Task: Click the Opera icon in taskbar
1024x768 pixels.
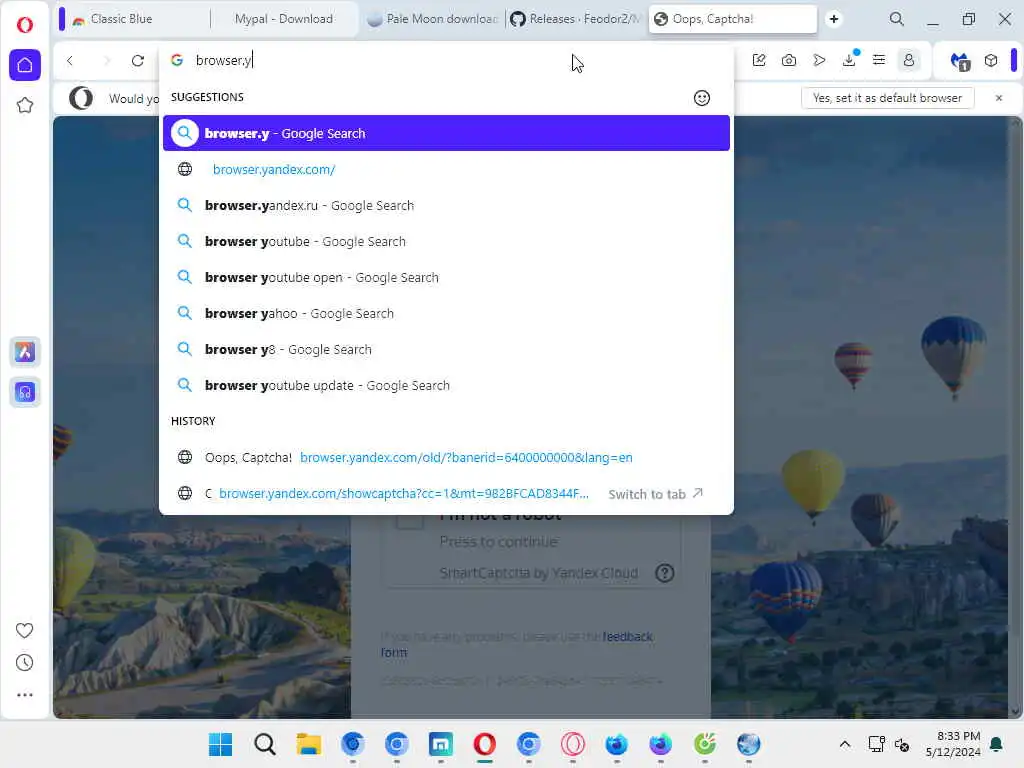Action: pyautogui.click(x=485, y=744)
